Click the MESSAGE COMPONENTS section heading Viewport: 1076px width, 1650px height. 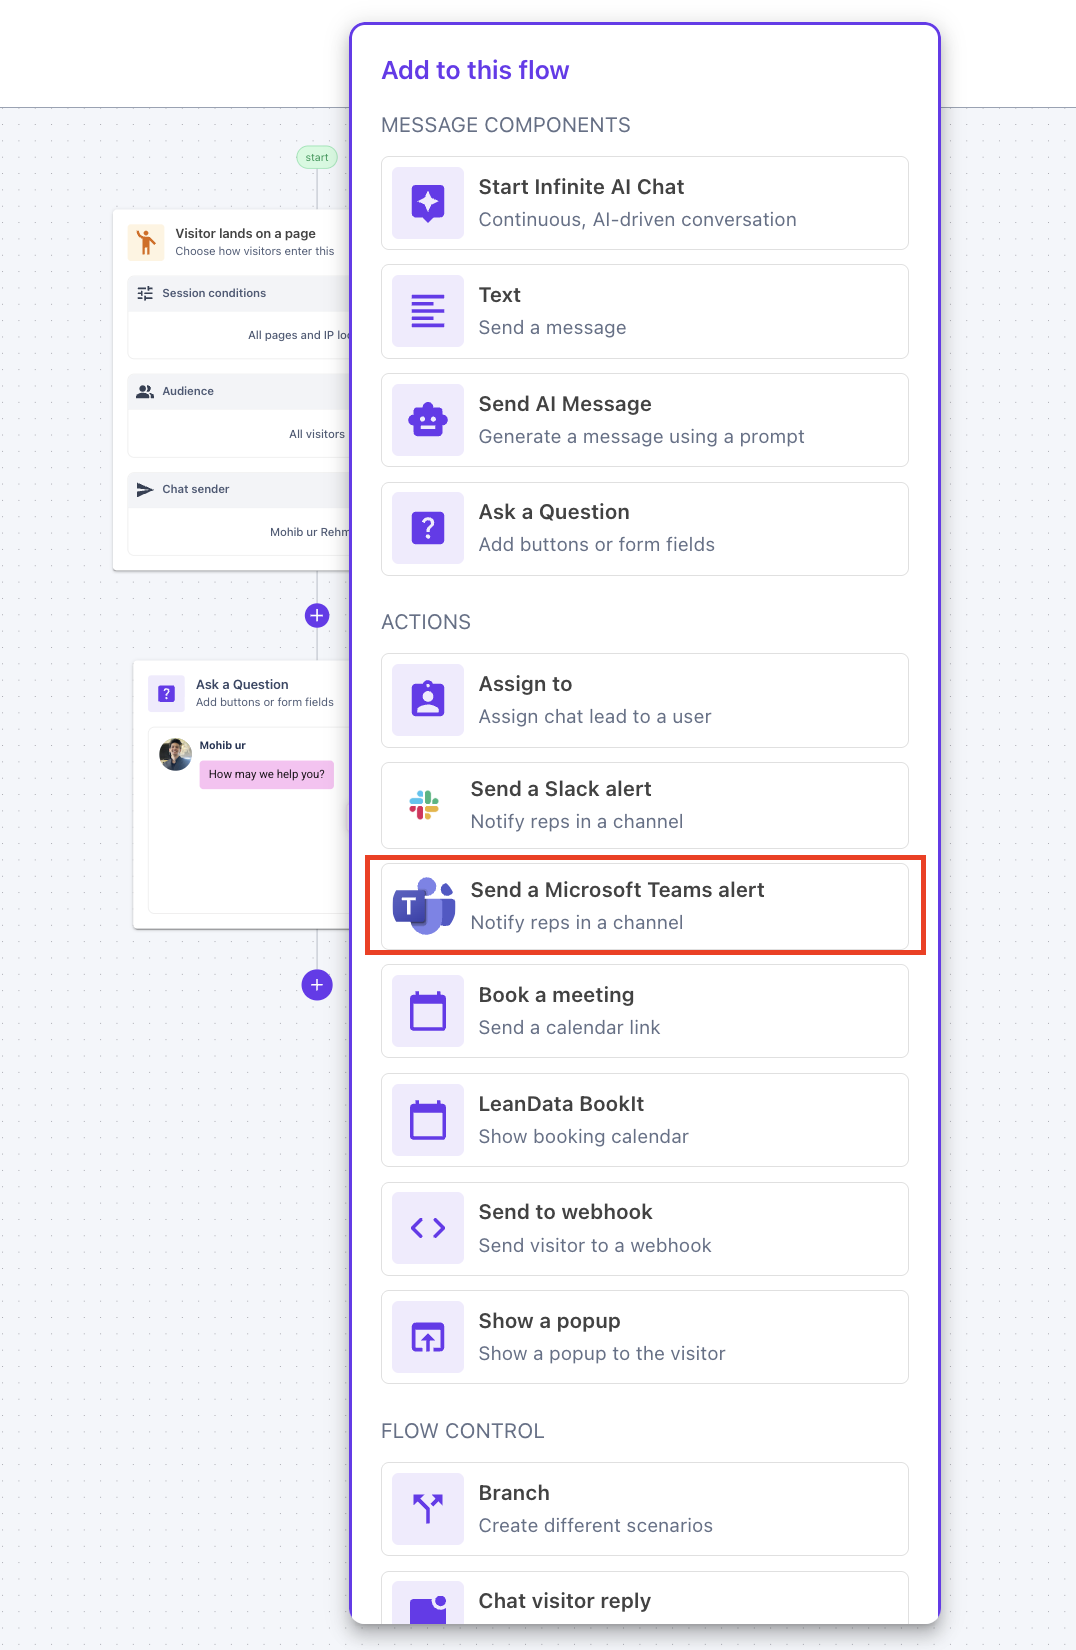(x=506, y=125)
